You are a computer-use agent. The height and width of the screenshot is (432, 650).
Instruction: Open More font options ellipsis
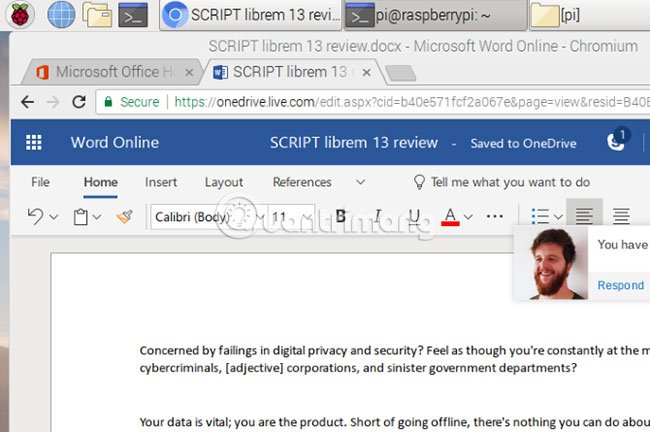pyautogui.click(x=495, y=216)
